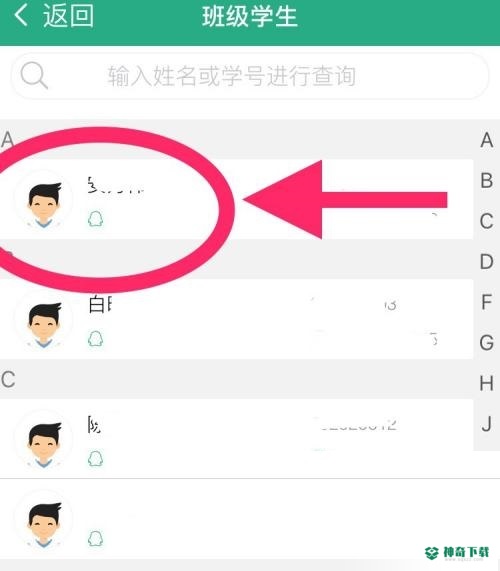Image resolution: width=500 pixels, height=571 pixels.
Task: Jump to letter G in index
Action: pos(487,343)
